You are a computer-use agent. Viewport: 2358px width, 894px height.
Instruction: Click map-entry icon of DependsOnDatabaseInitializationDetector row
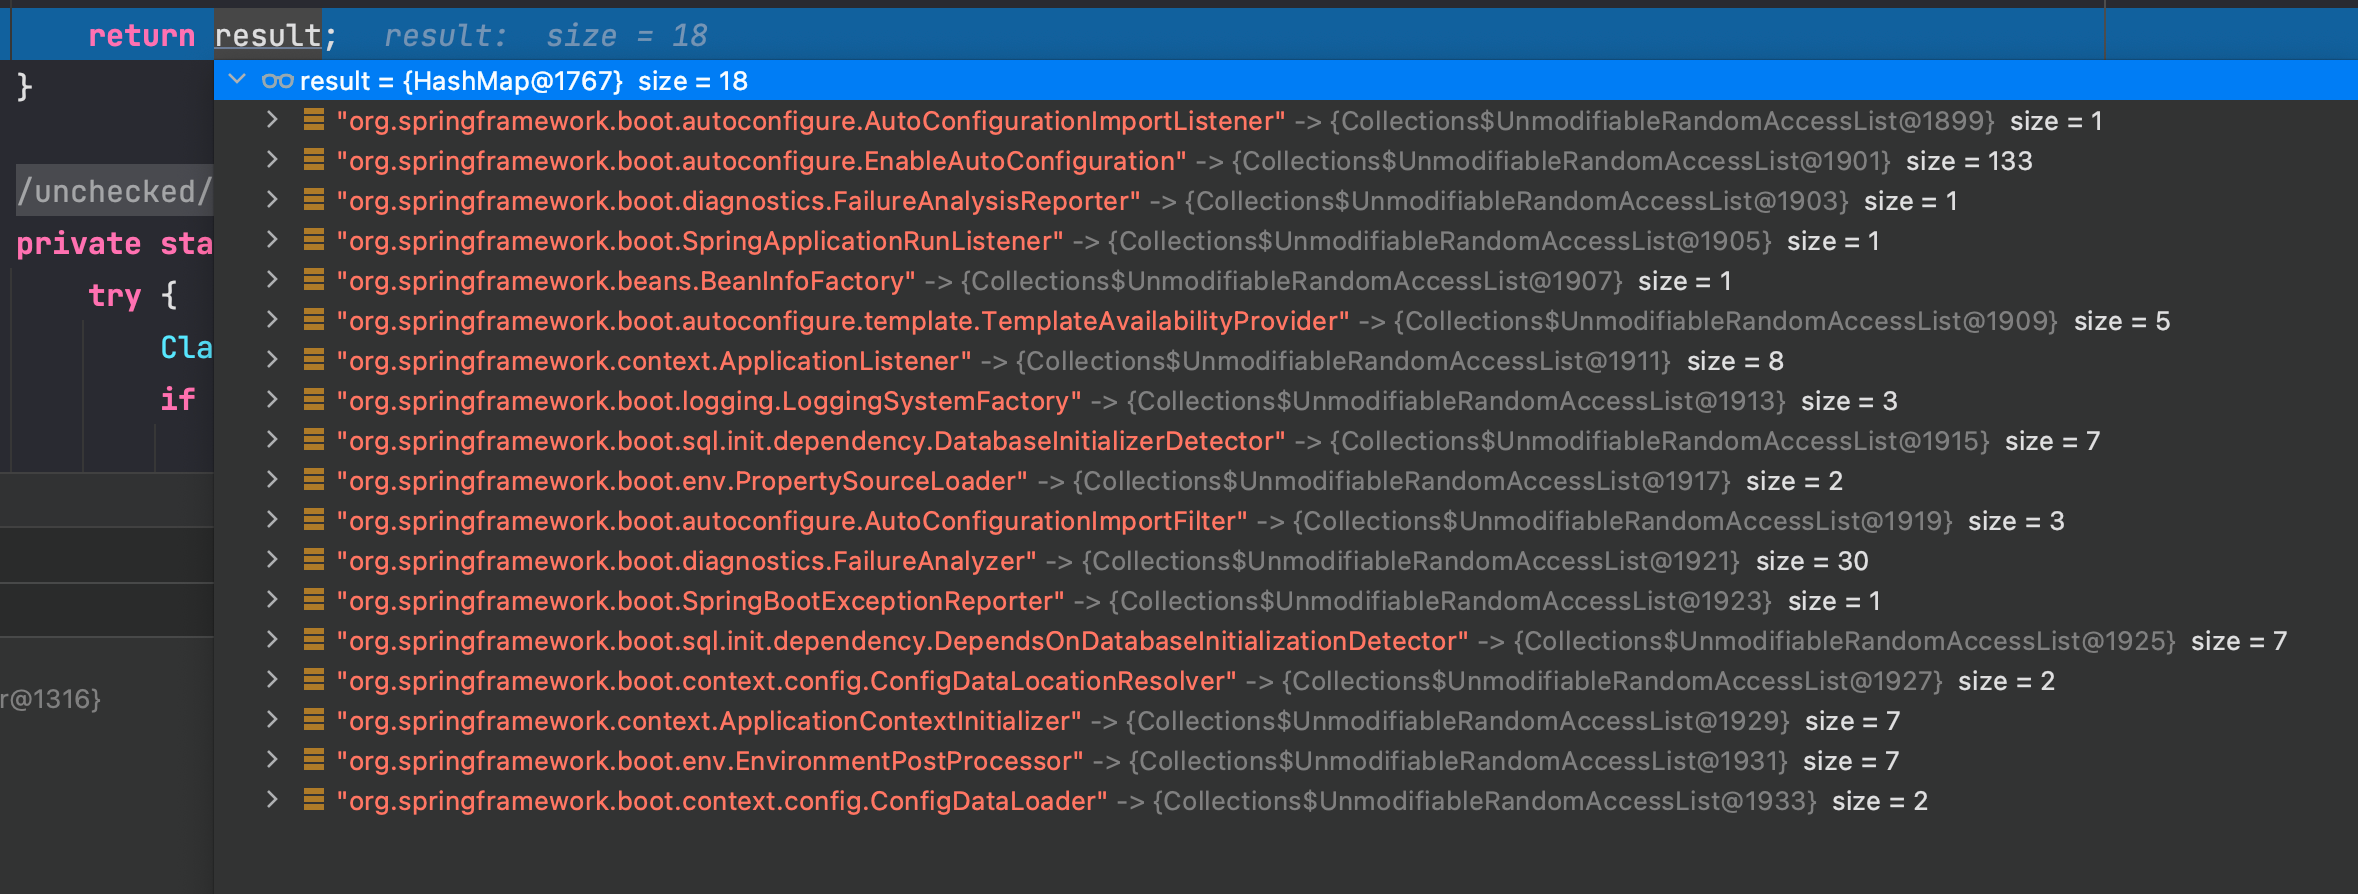tap(314, 640)
